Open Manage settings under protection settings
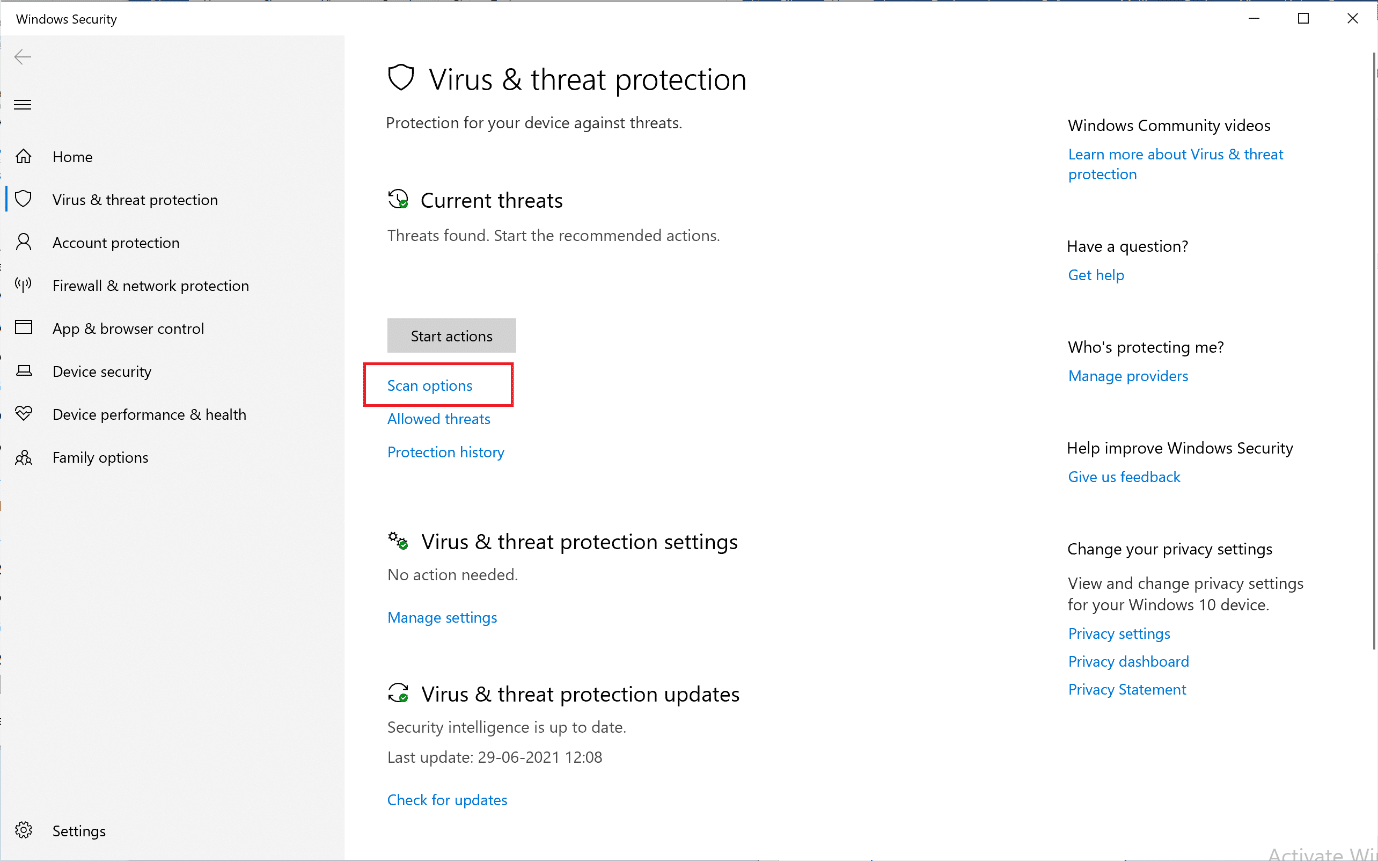 pyautogui.click(x=442, y=617)
